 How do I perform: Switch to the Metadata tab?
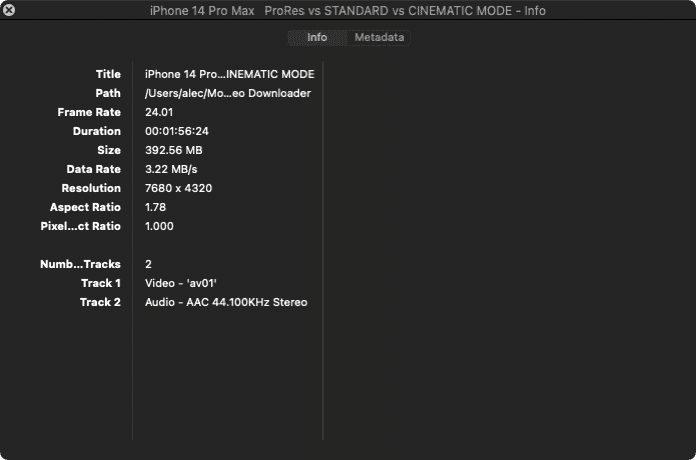pyautogui.click(x=379, y=38)
